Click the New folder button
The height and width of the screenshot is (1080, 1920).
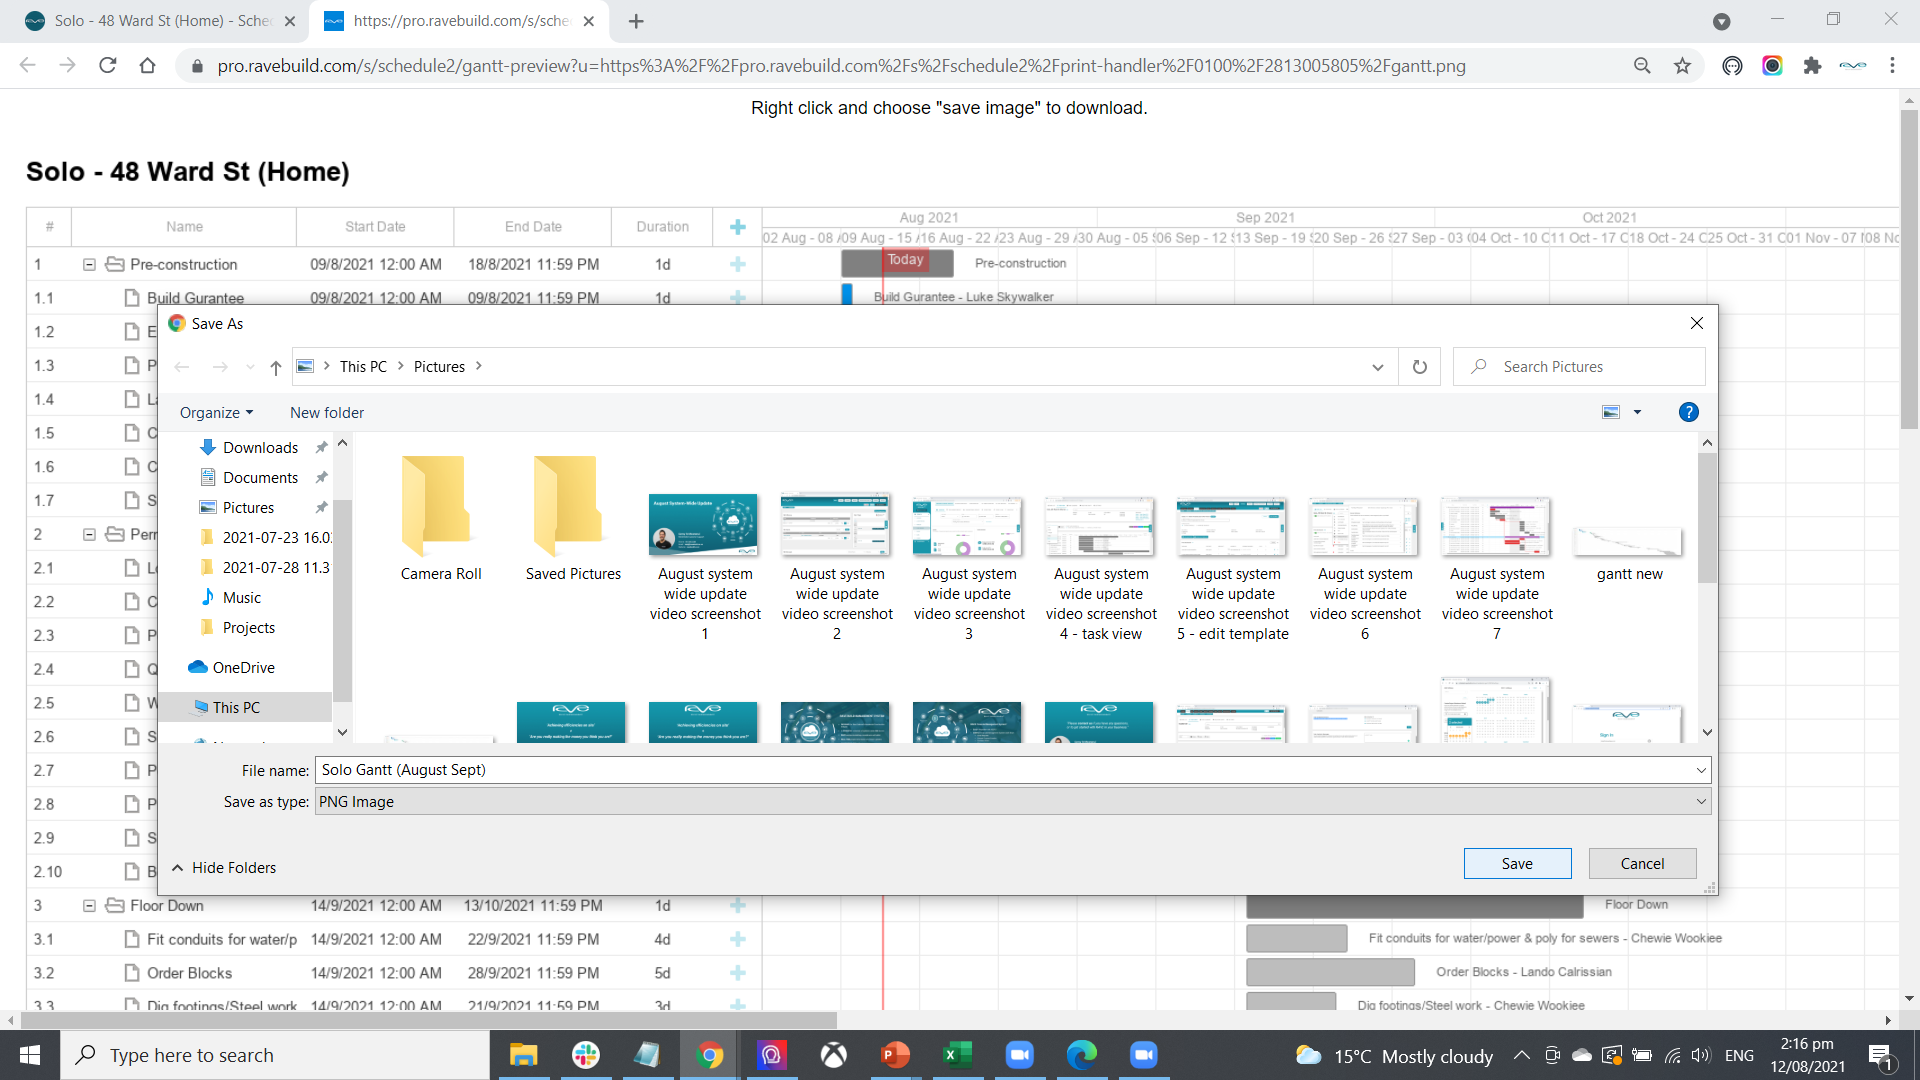[327, 413]
